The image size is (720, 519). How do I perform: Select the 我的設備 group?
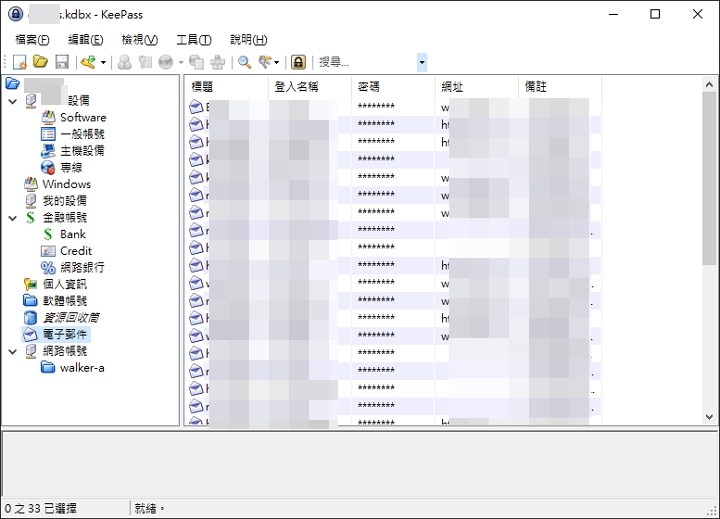(65, 201)
